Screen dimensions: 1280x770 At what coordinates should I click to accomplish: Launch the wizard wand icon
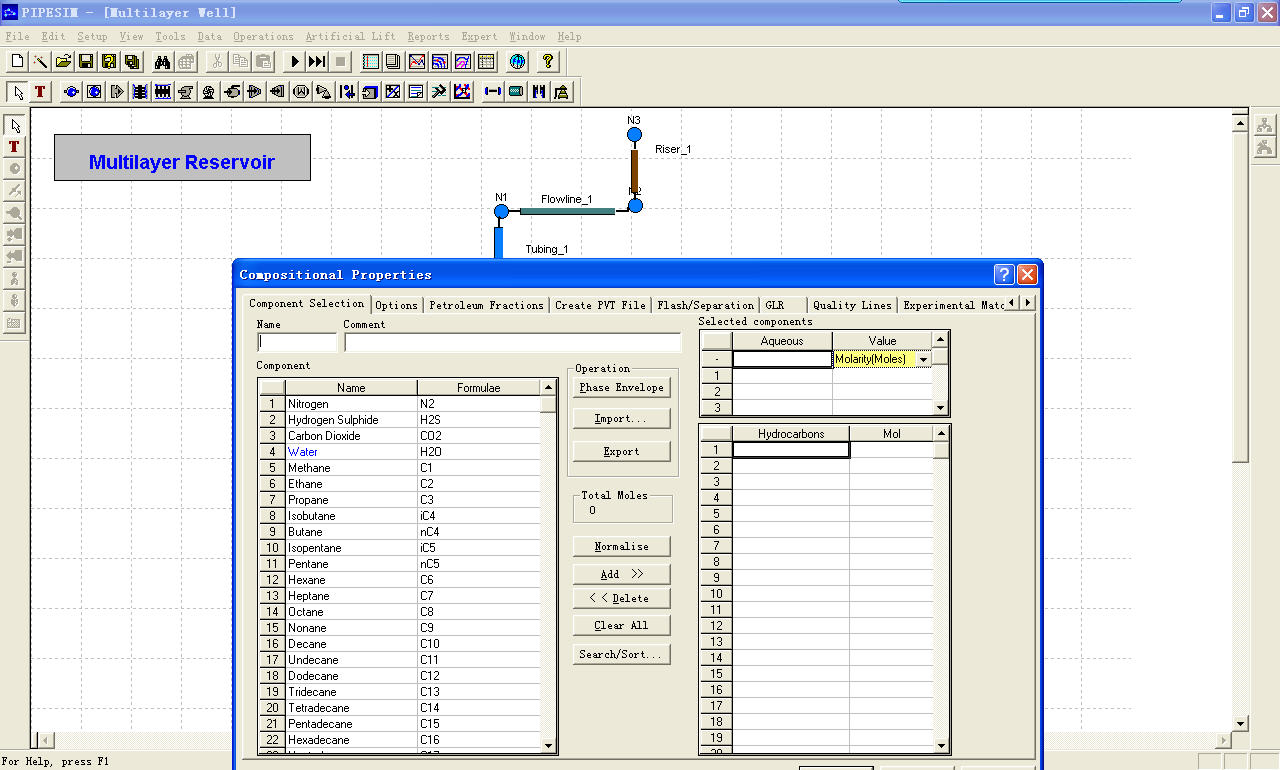[40, 62]
